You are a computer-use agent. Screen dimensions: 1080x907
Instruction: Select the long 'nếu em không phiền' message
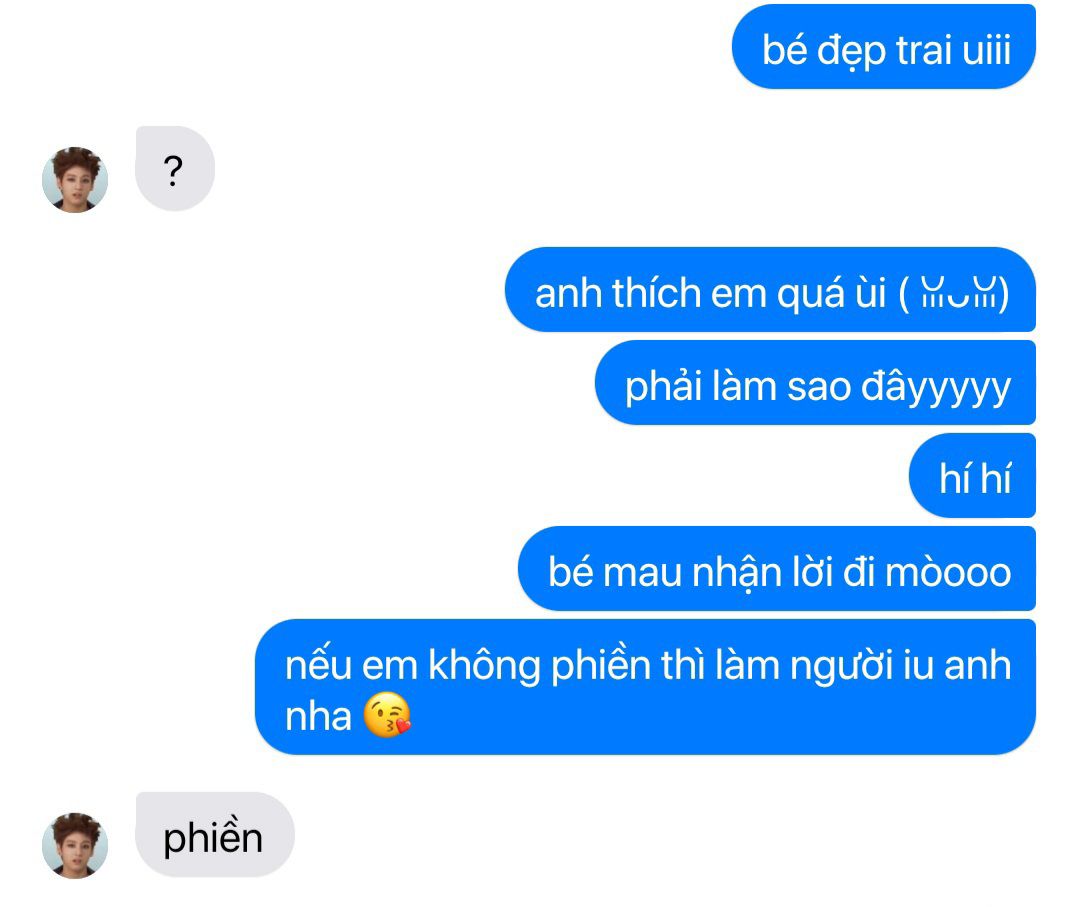click(x=645, y=687)
